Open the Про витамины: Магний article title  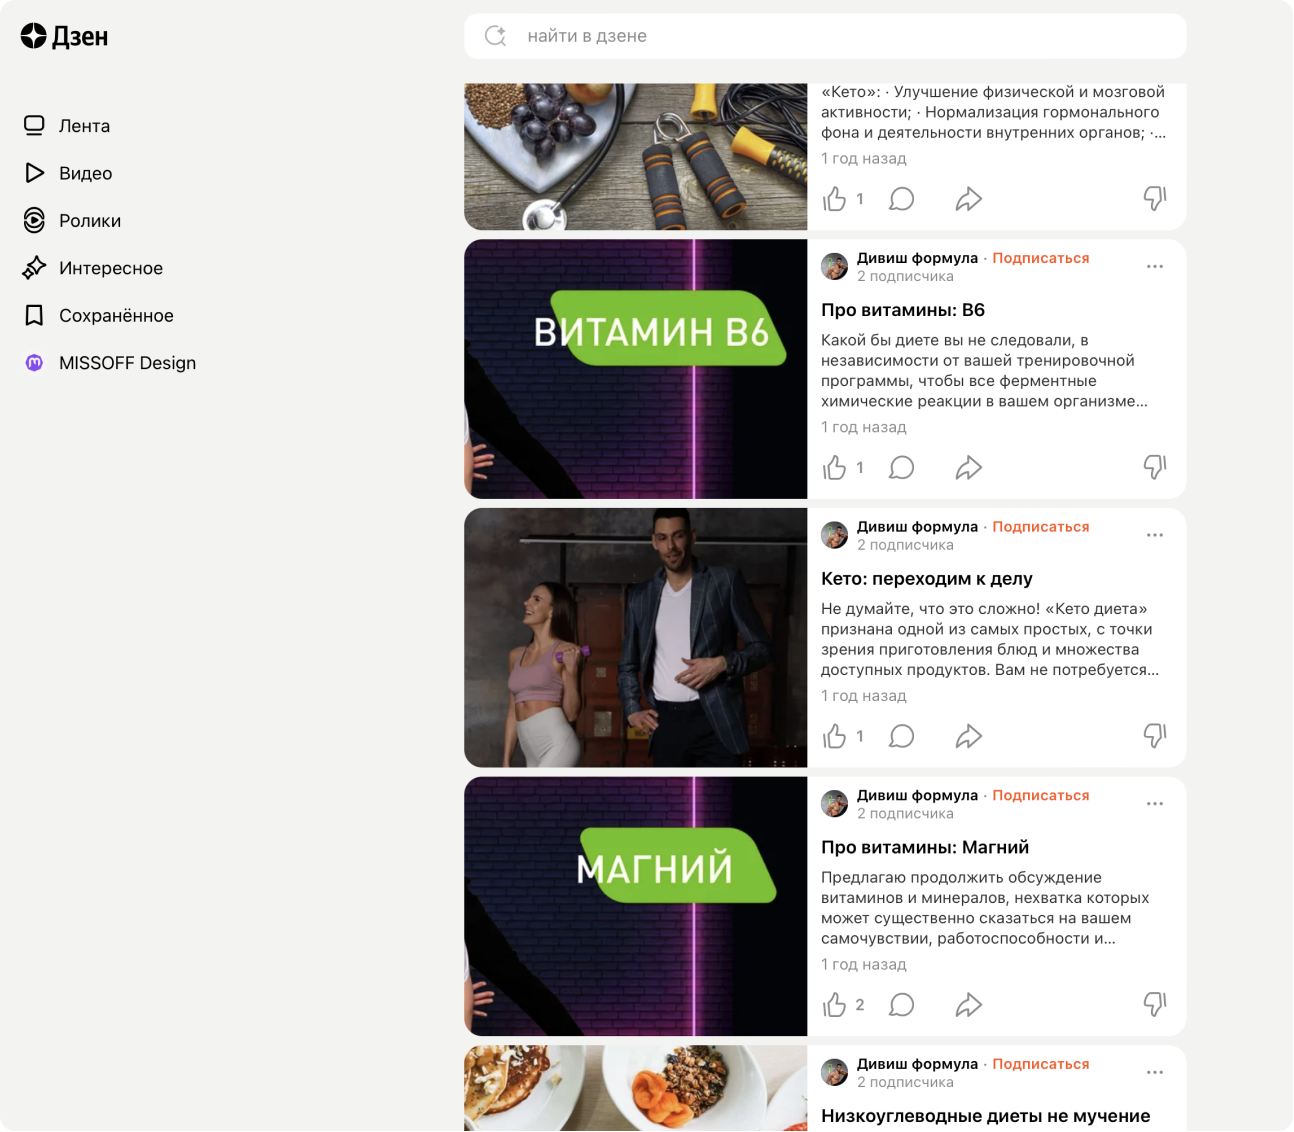(x=925, y=847)
